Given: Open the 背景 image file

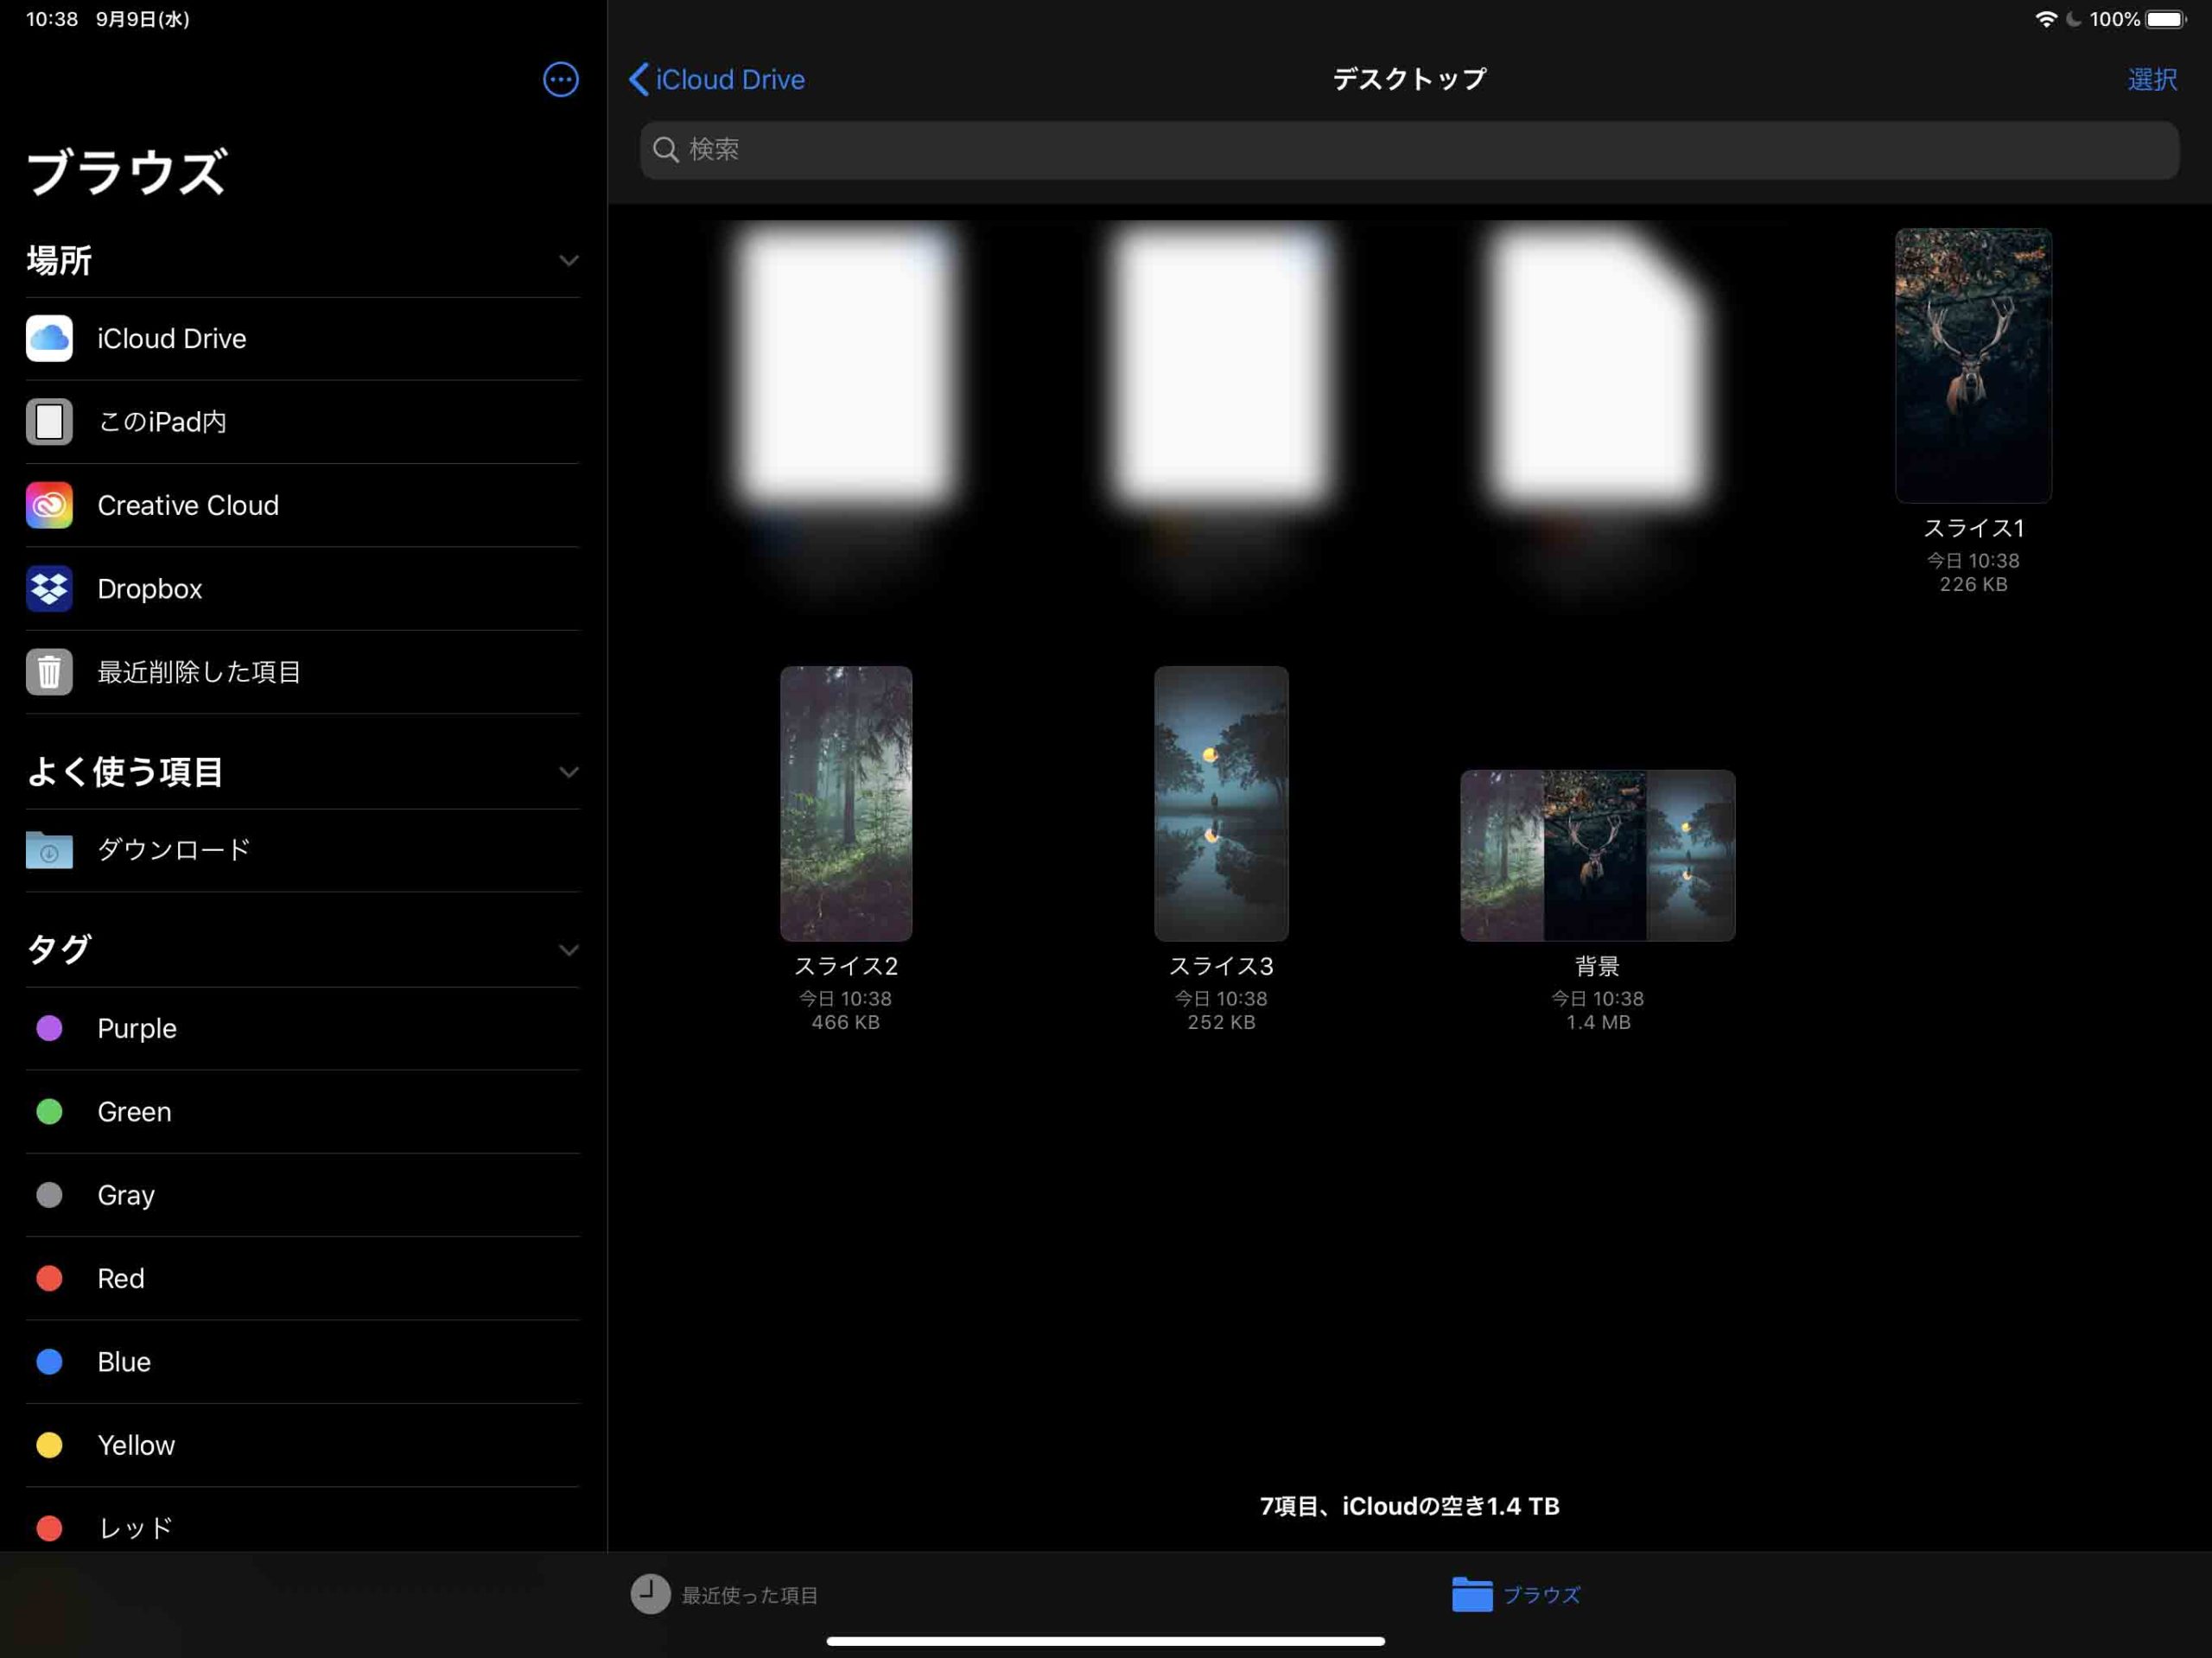Looking at the screenshot, I should pyautogui.click(x=1597, y=855).
